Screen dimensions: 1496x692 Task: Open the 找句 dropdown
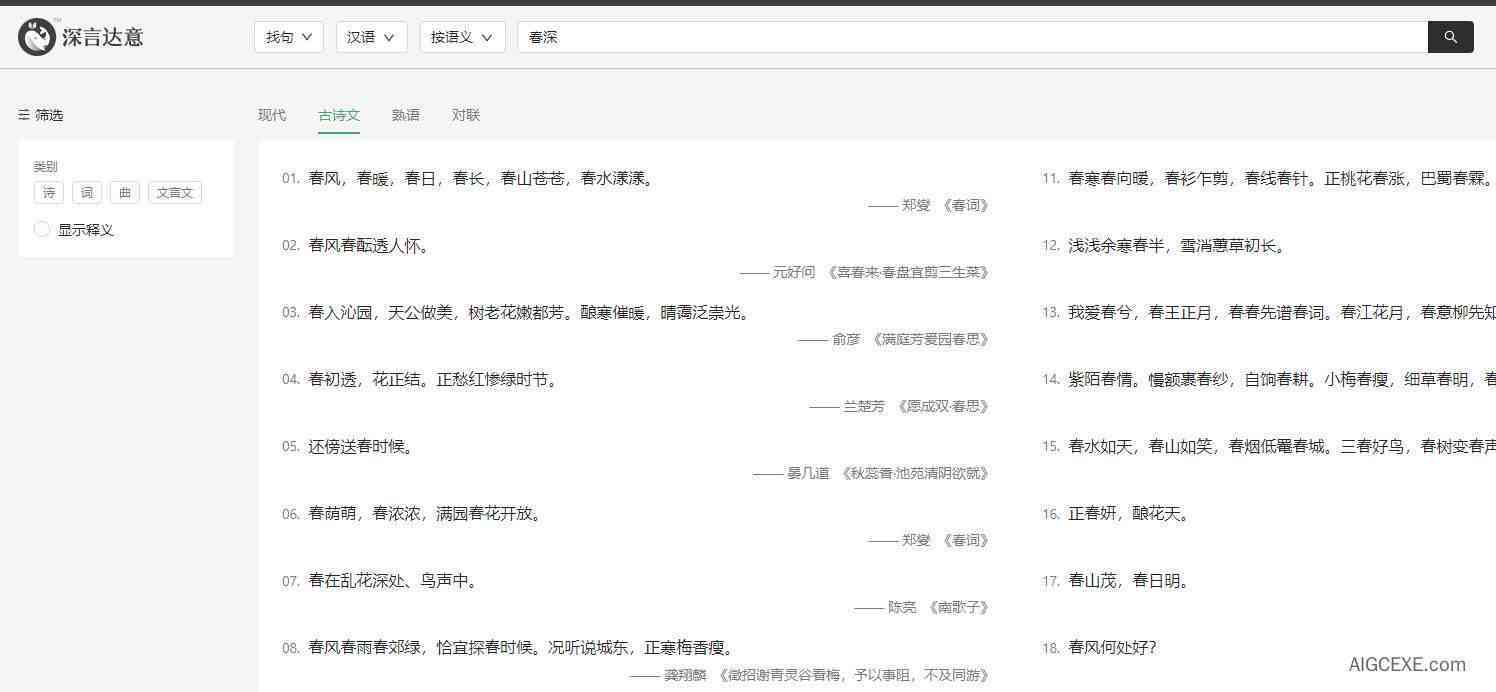point(289,37)
